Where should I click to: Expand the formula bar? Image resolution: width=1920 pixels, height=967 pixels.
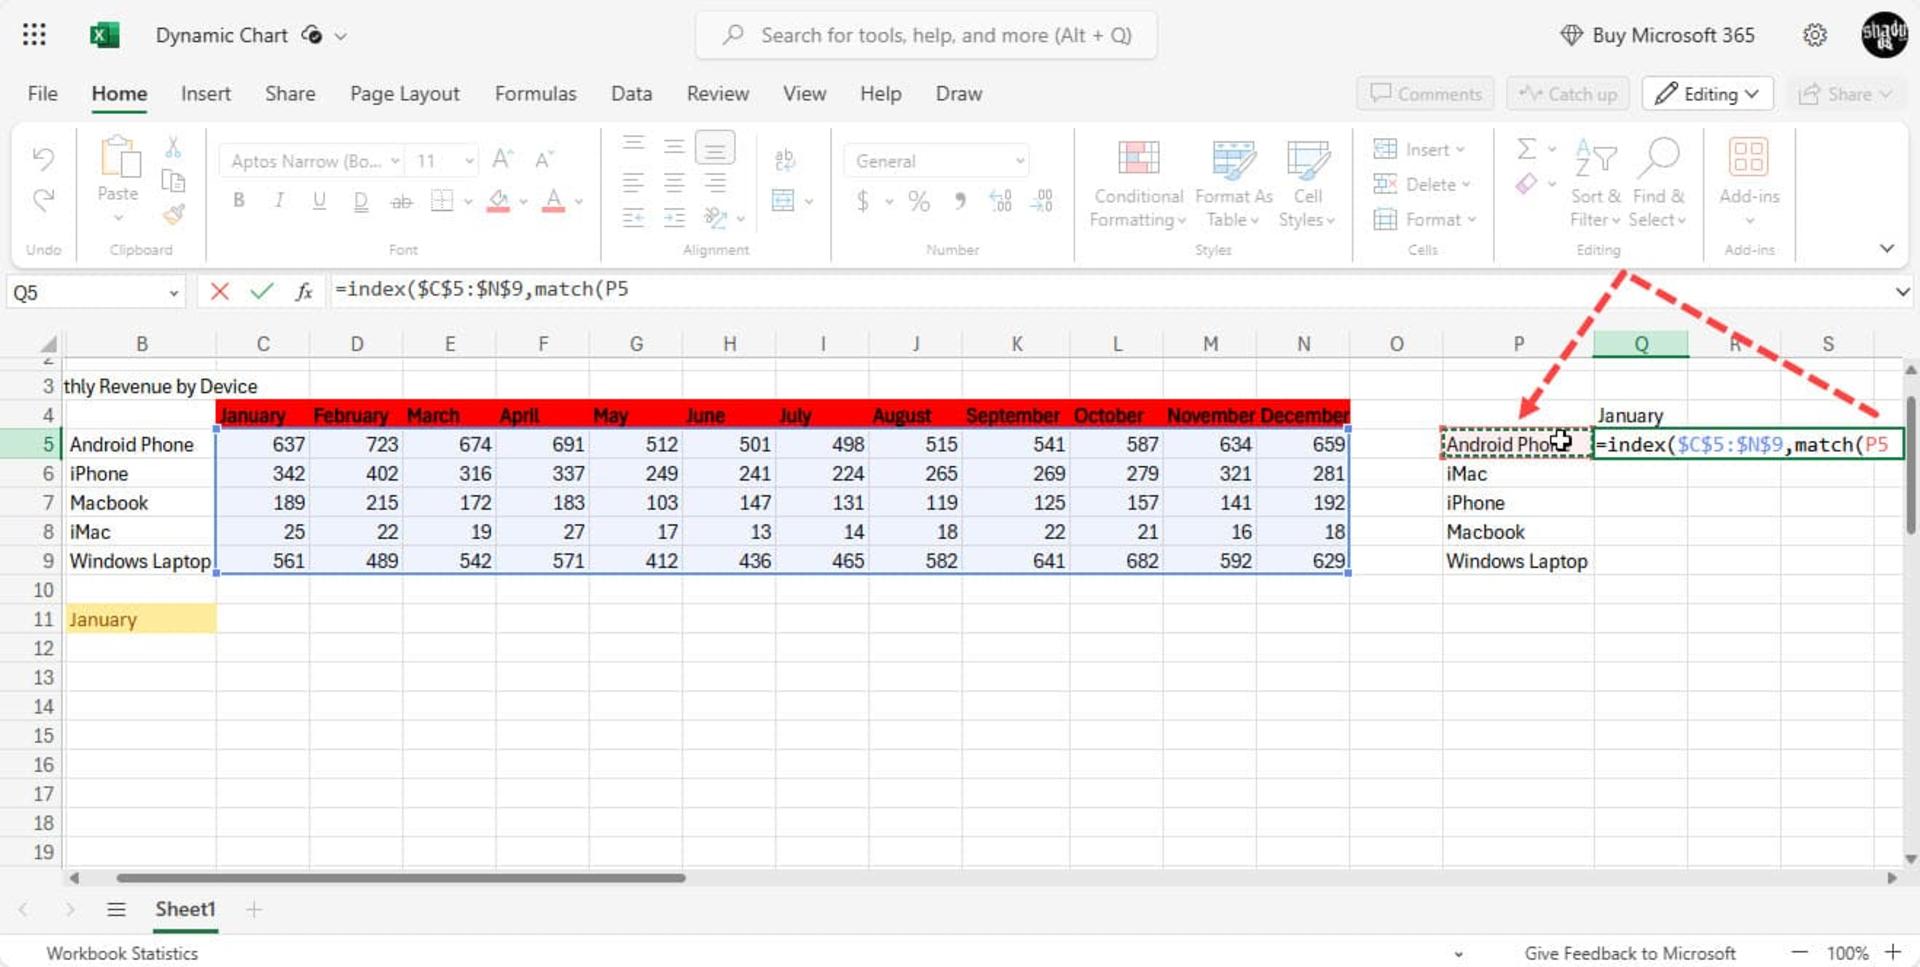point(1901,291)
